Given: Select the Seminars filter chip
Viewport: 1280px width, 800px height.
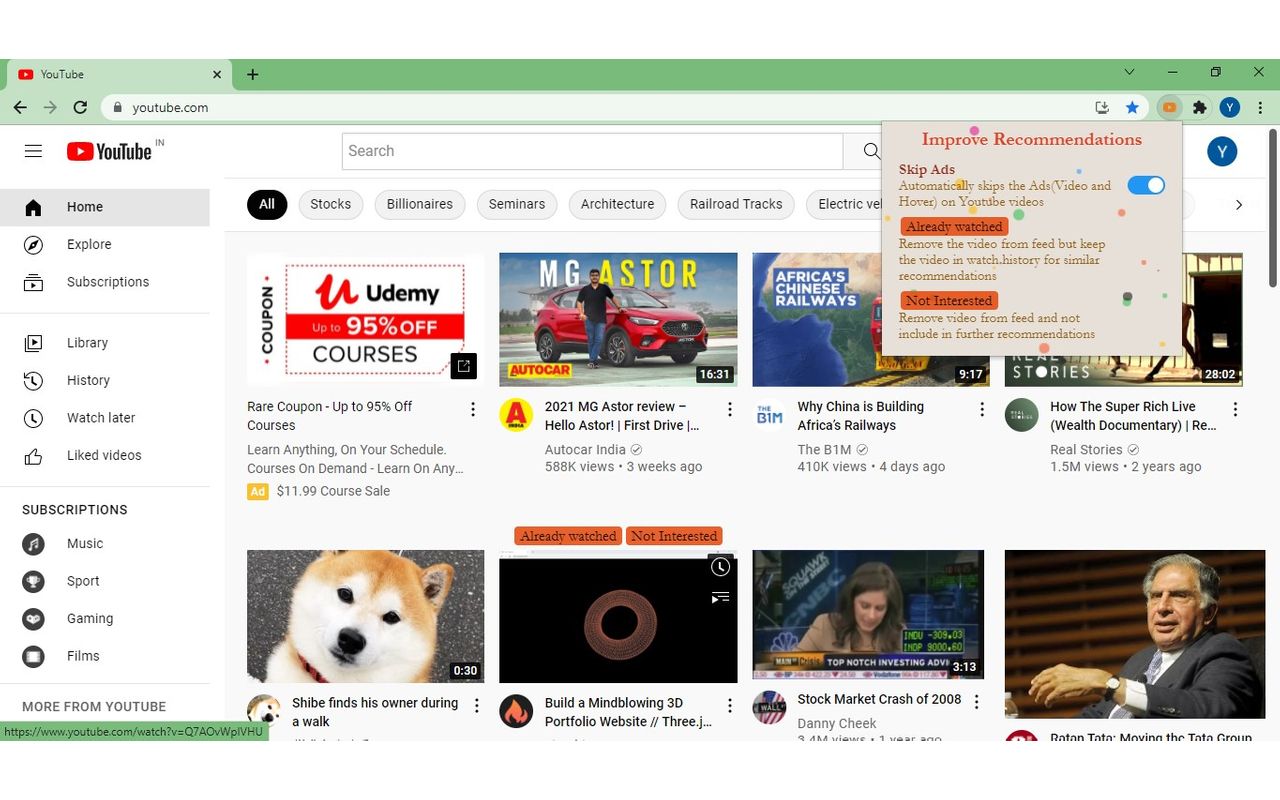Looking at the screenshot, I should coord(517,204).
